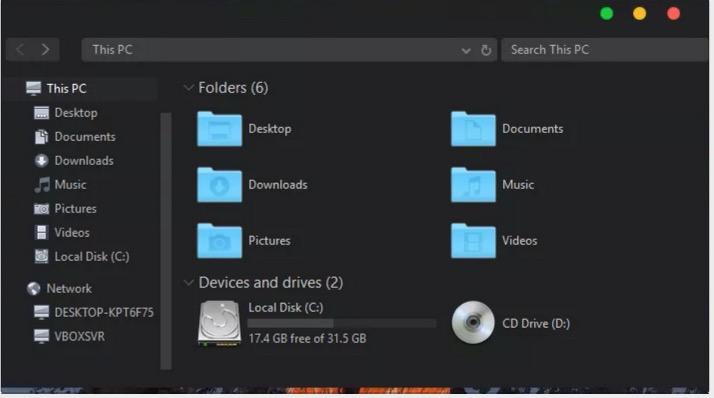
Task: Select the CD Drive (D:) disc icon
Action: pos(473,322)
